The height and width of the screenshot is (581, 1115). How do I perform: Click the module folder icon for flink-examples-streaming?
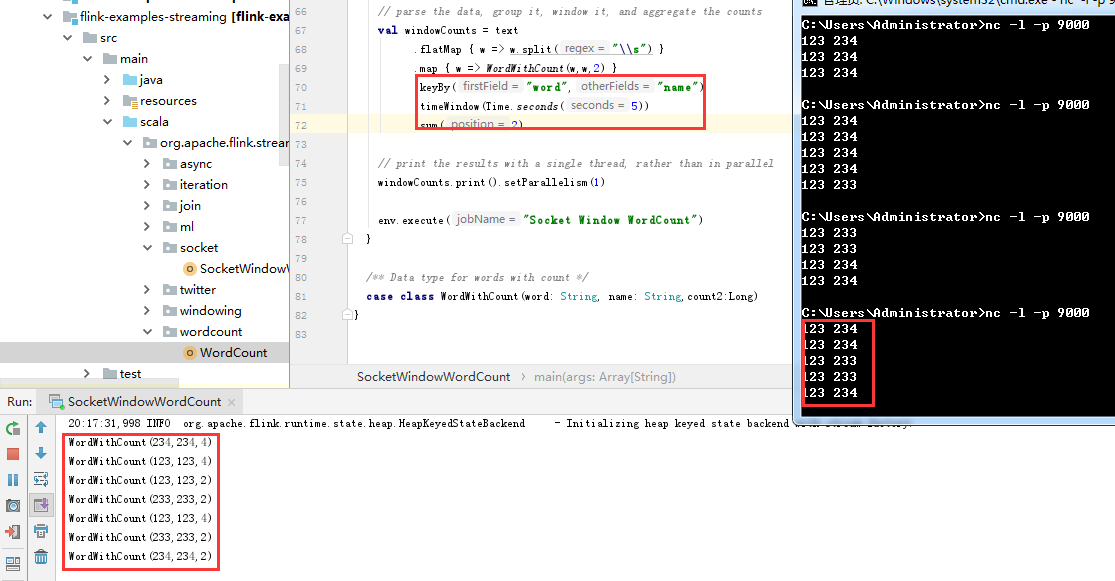click(x=70, y=17)
